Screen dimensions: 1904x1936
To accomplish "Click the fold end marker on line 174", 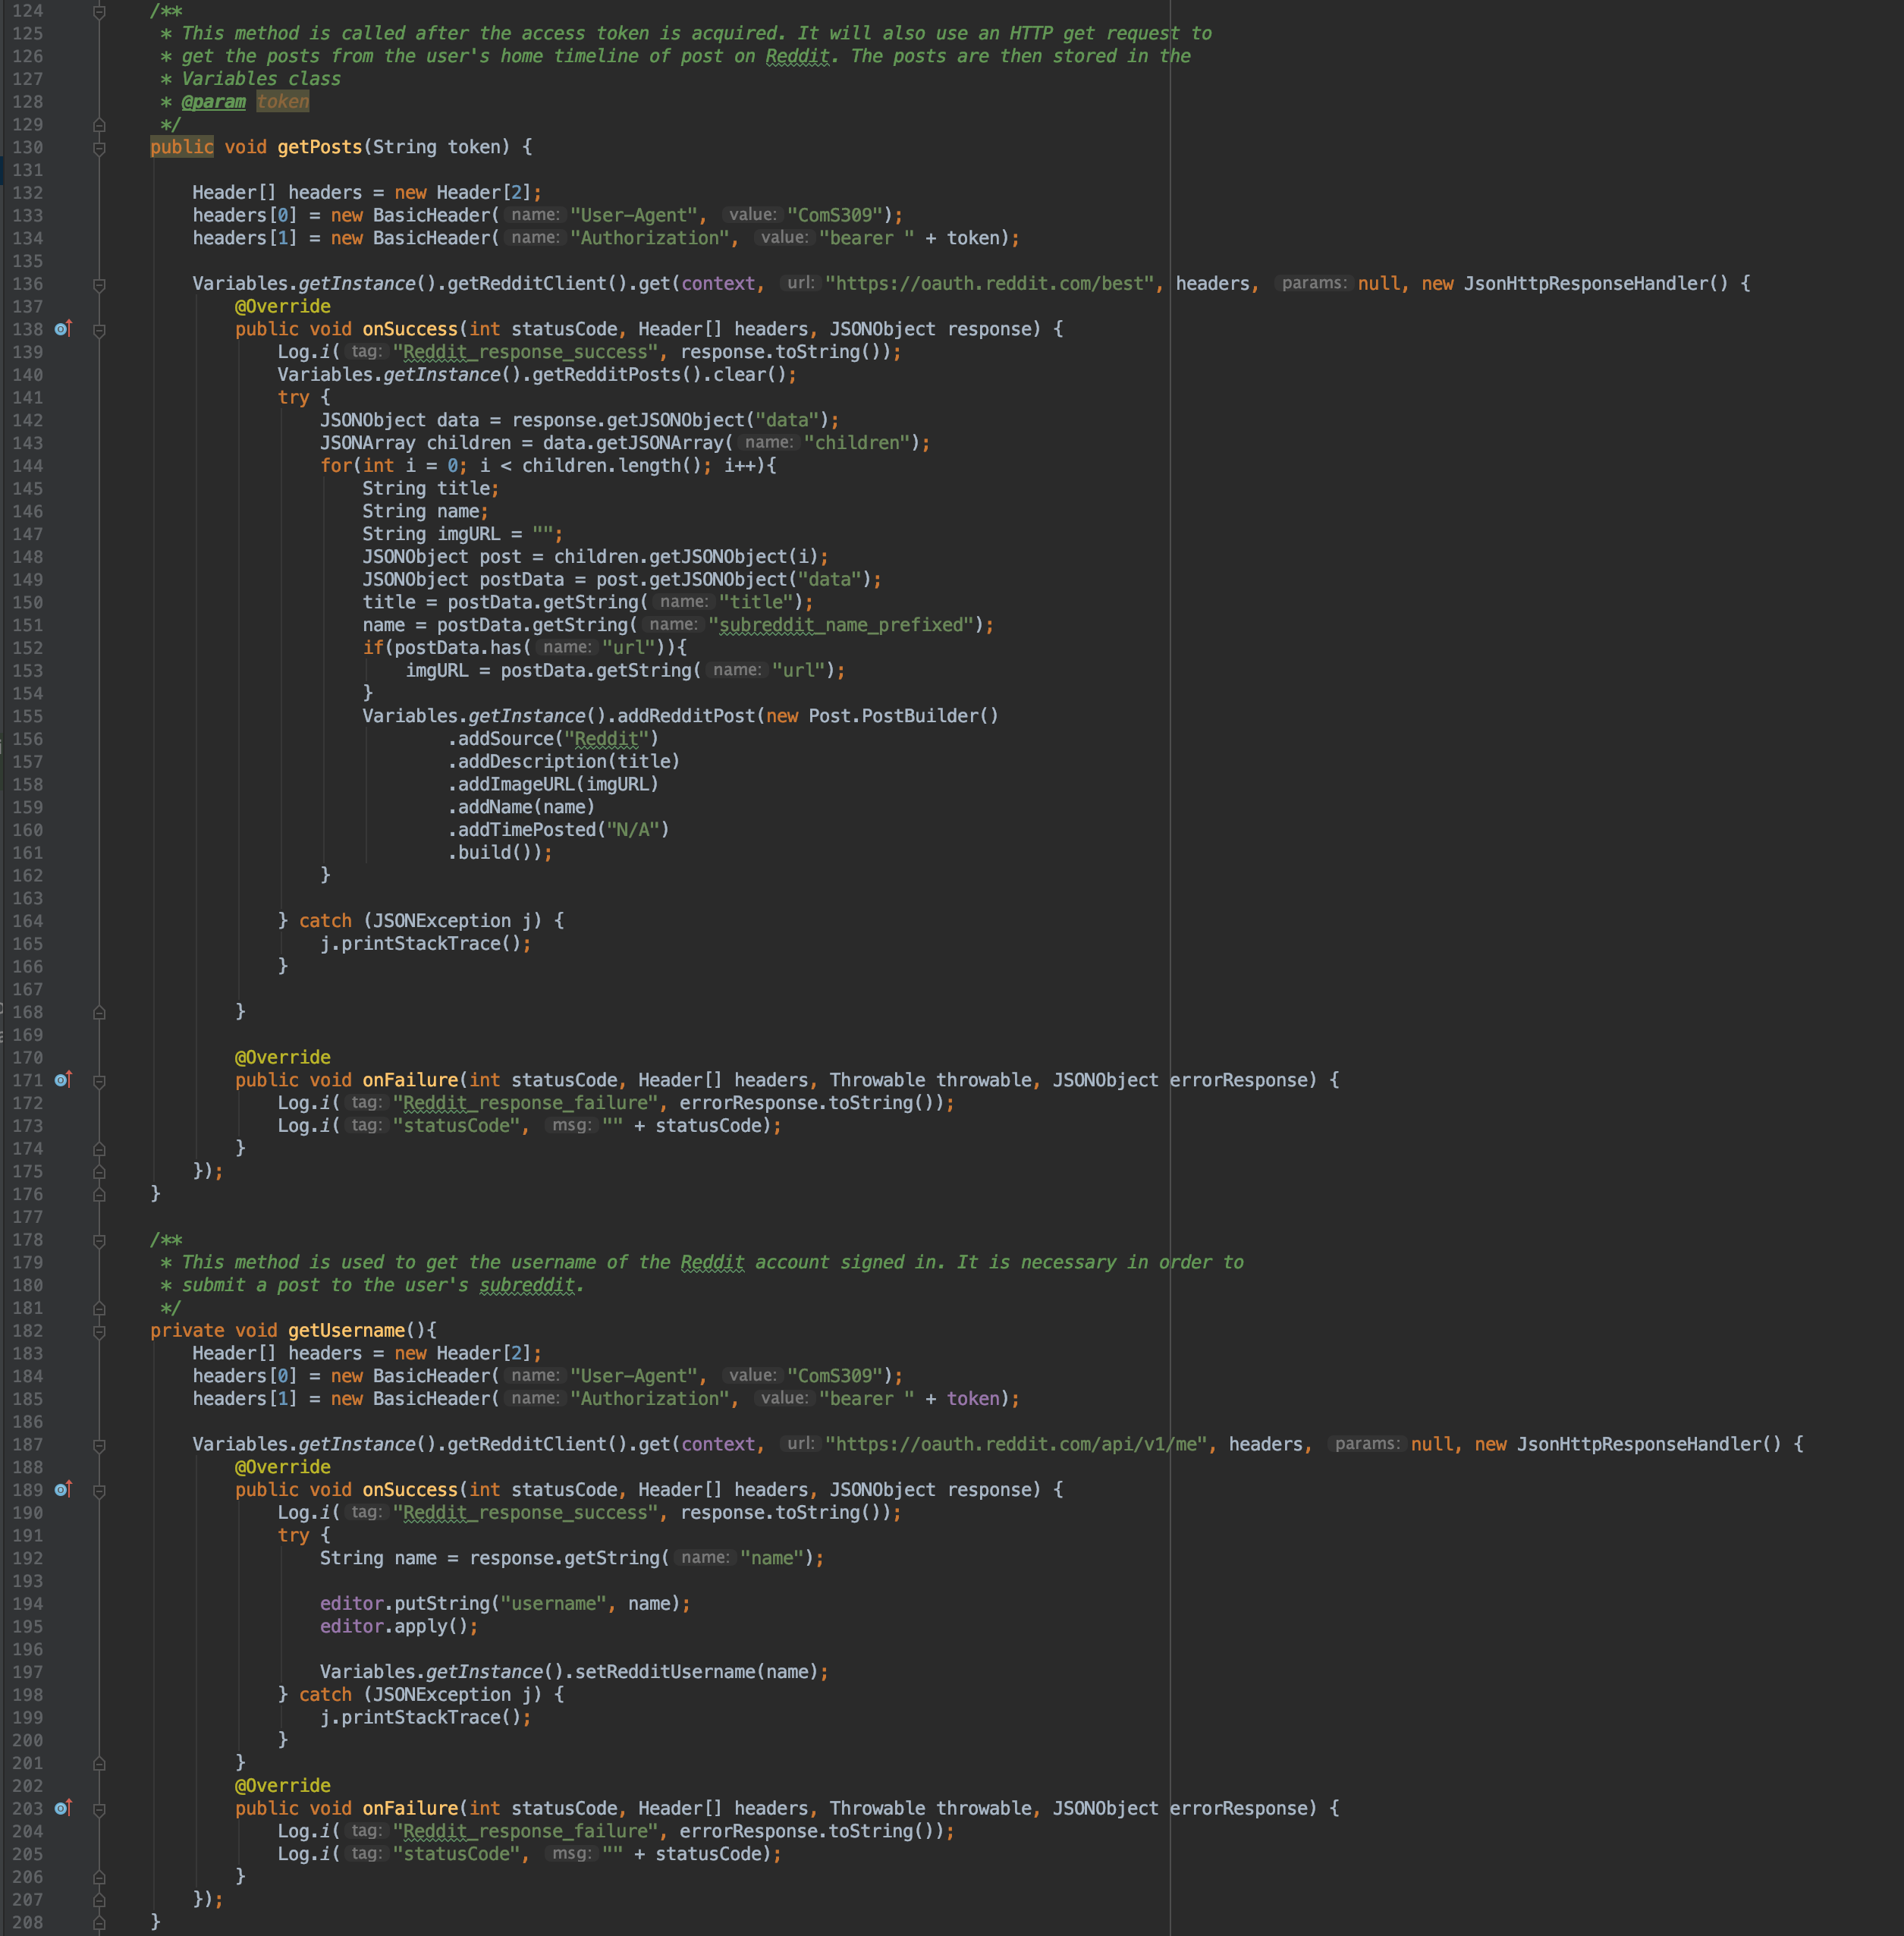I will 99,1149.
